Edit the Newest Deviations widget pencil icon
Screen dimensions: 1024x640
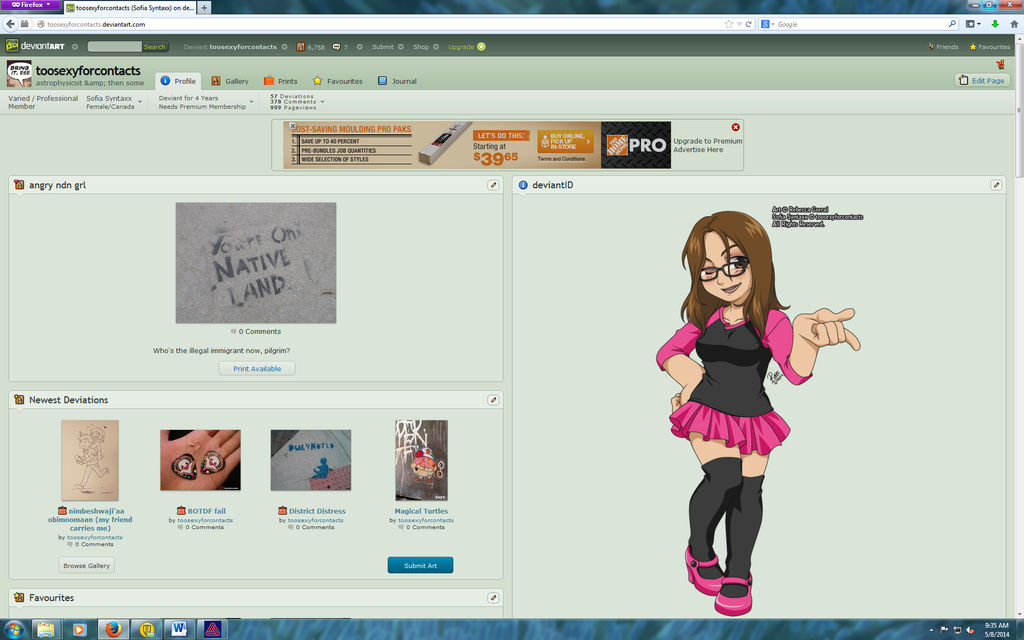[x=493, y=400]
